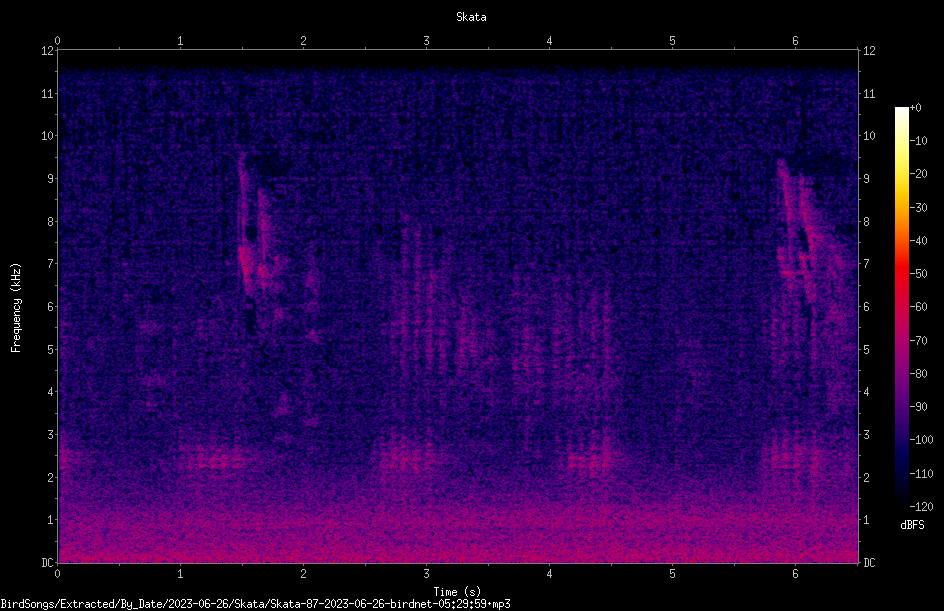Click the "-40" value on the color scale
The height and width of the screenshot is (611, 944).
[918, 241]
